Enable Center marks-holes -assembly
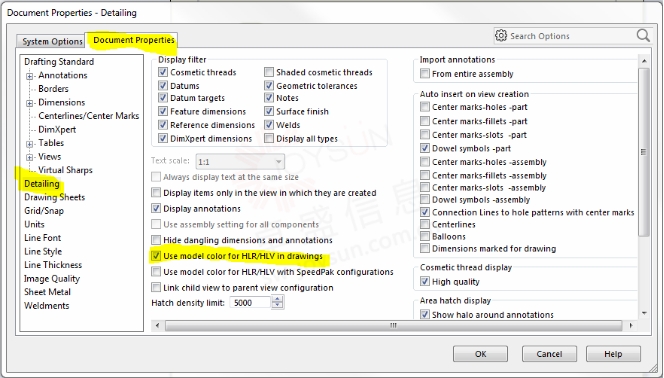Image resolution: width=664 pixels, height=378 pixels. pyautogui.click(x=425, y=162)
